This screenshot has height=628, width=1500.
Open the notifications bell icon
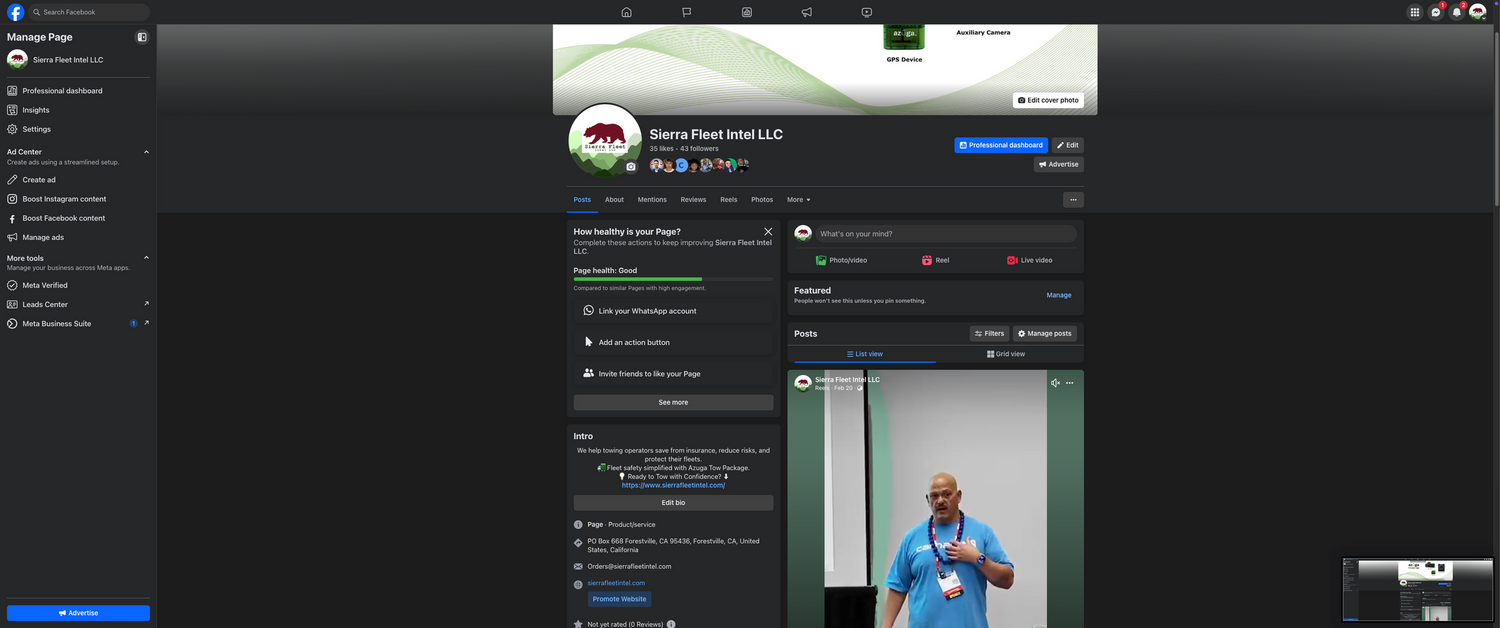pos(1456,12)
